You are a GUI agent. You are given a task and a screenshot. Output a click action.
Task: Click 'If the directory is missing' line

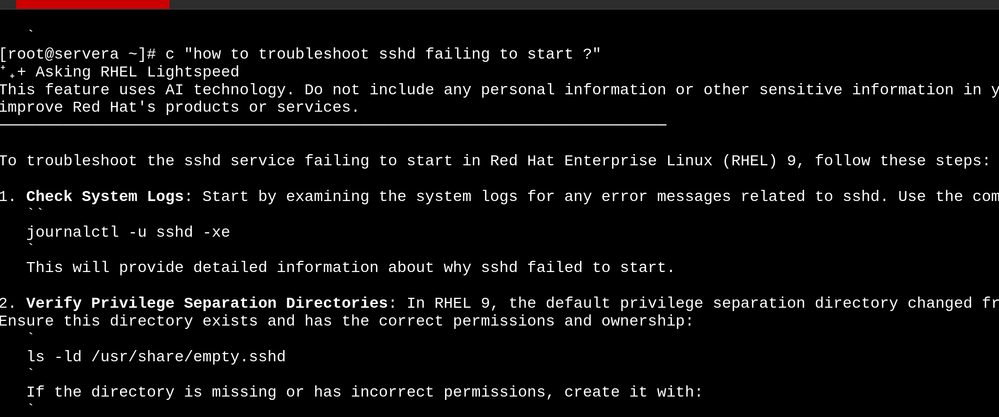click(364, 391)
